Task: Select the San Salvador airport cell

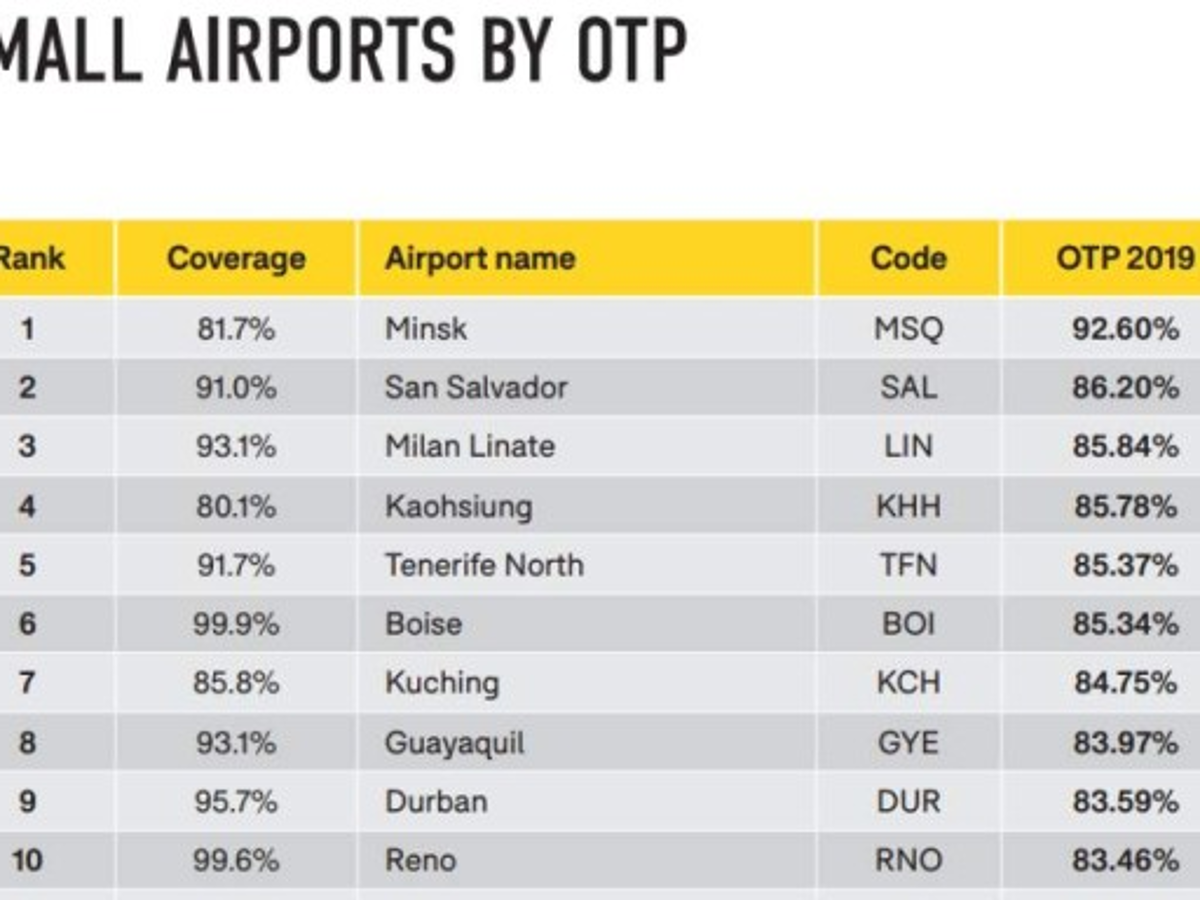Action: tap(476, 388)
